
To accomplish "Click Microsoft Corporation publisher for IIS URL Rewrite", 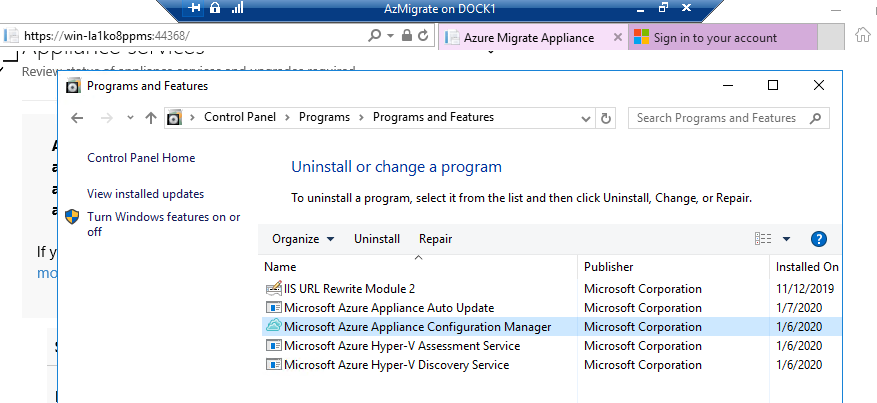I will coord(643,289).
